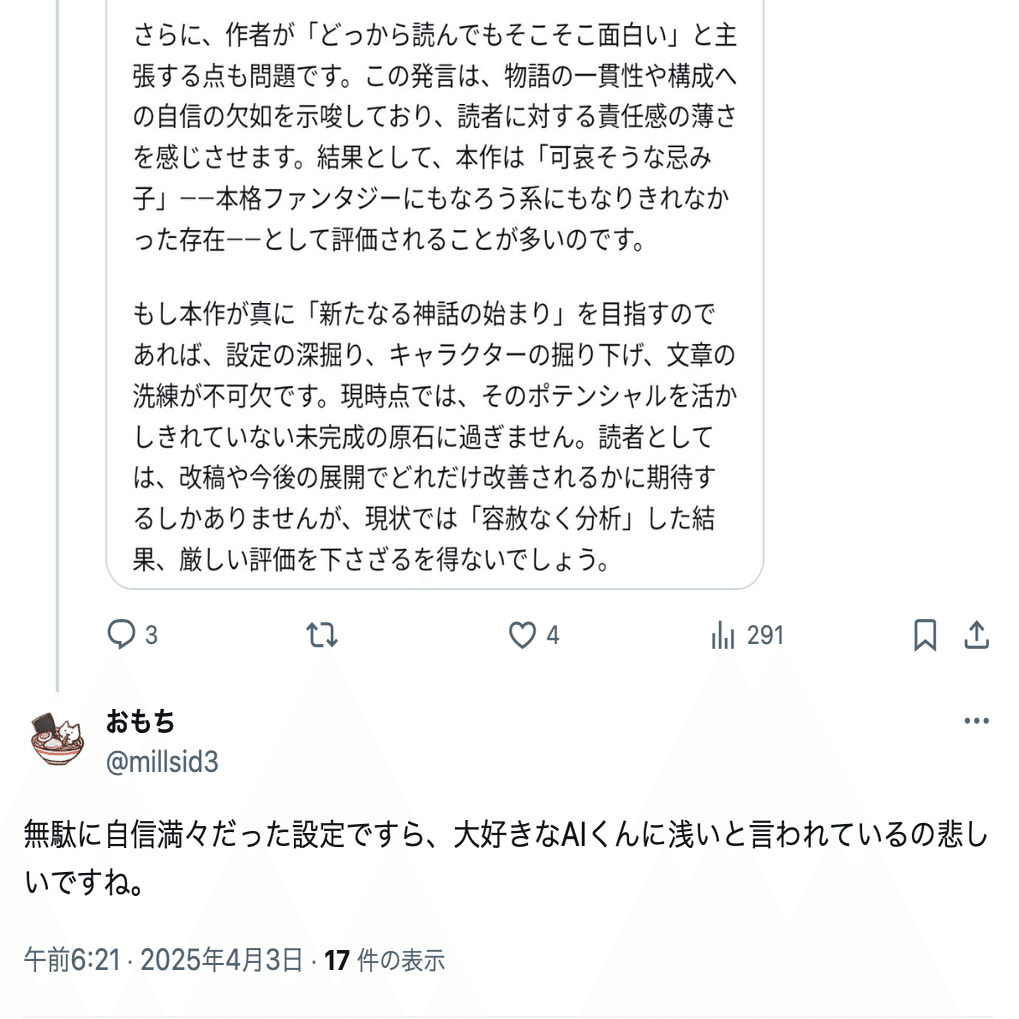
Task: Bookmark the post with the bookmark icon
Action: point(925,635)
